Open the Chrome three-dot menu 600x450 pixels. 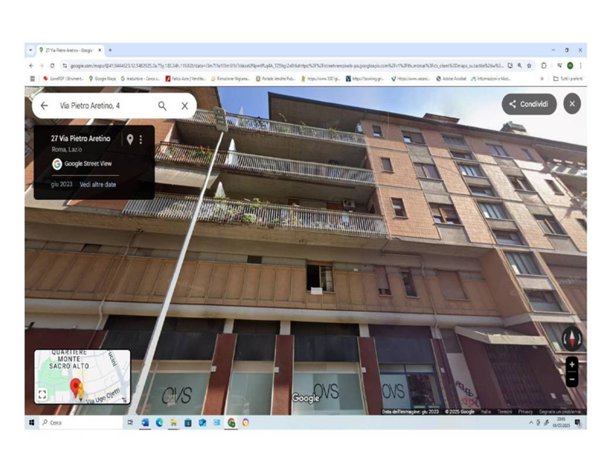pyautogui.click(x=581, y=64)
